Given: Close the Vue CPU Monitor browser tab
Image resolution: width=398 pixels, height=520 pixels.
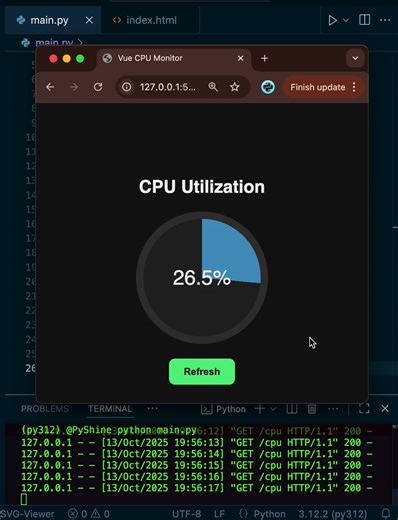Looking at the screenshot, I should [x=240, y=58].
